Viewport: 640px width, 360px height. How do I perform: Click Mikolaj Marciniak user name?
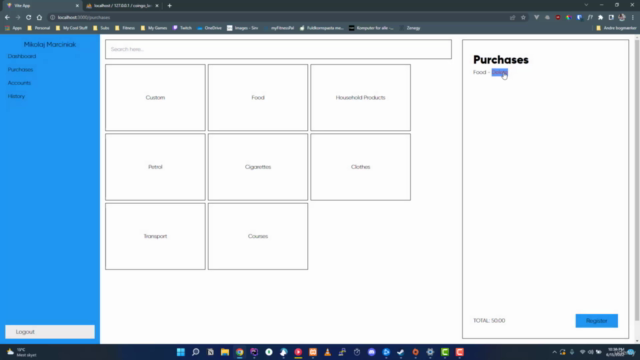pyautogui.click(x=50, y=44)
